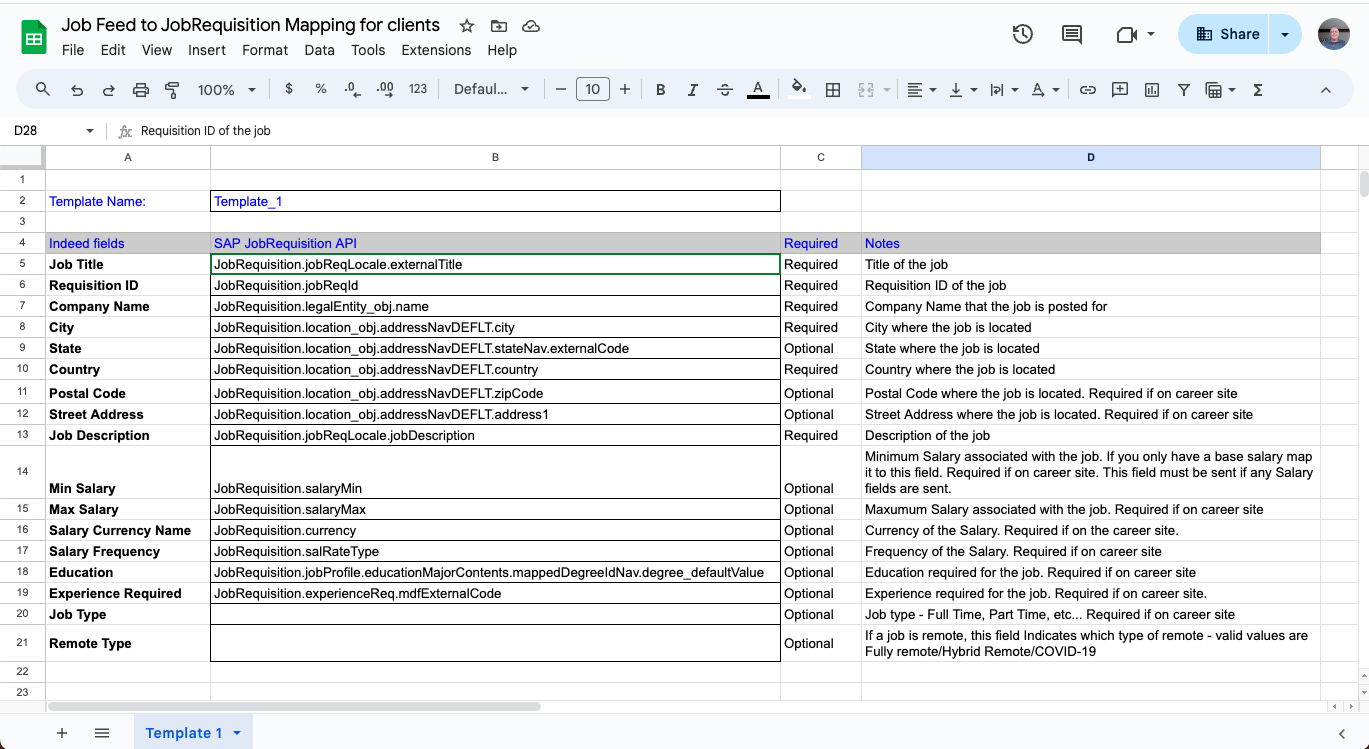Move the document to a folder
The width and height of the screenshot is (1369, 749).
click(x=499, y=26)
